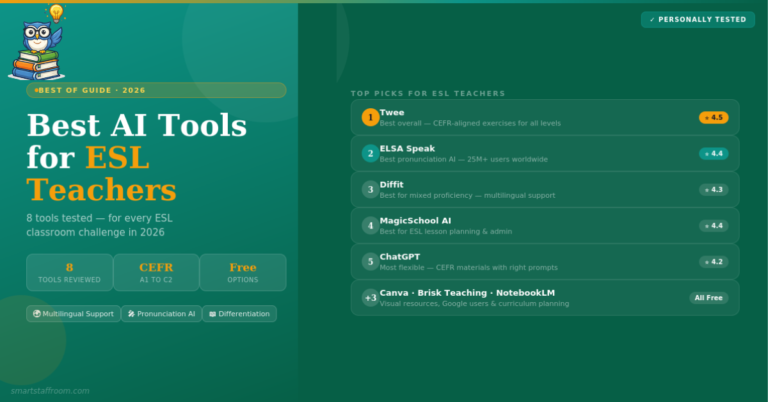Click the CEFR A1 to C2 stat box
768x402 pixels.
pos(156,273)
